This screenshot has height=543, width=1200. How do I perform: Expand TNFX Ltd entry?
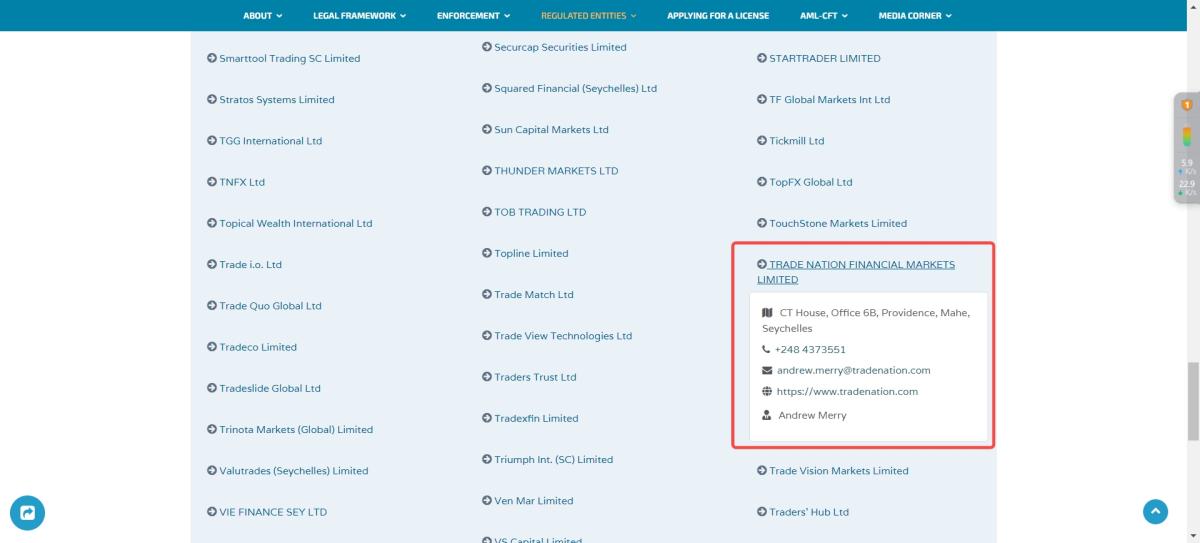point(236,182)
